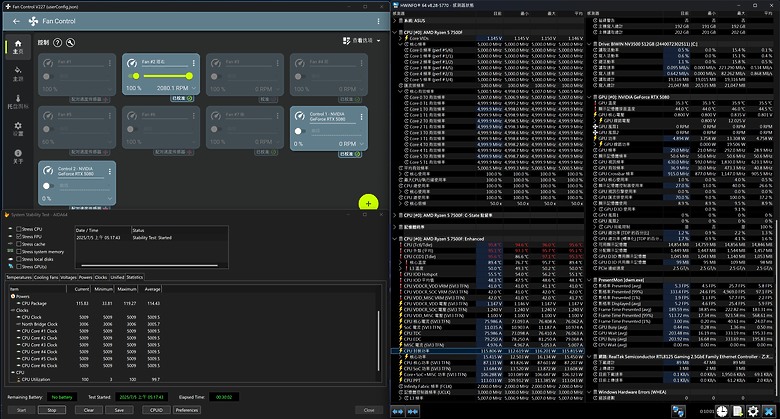Expand Control 1 NVIDIA card chevron

click(362, 144)
